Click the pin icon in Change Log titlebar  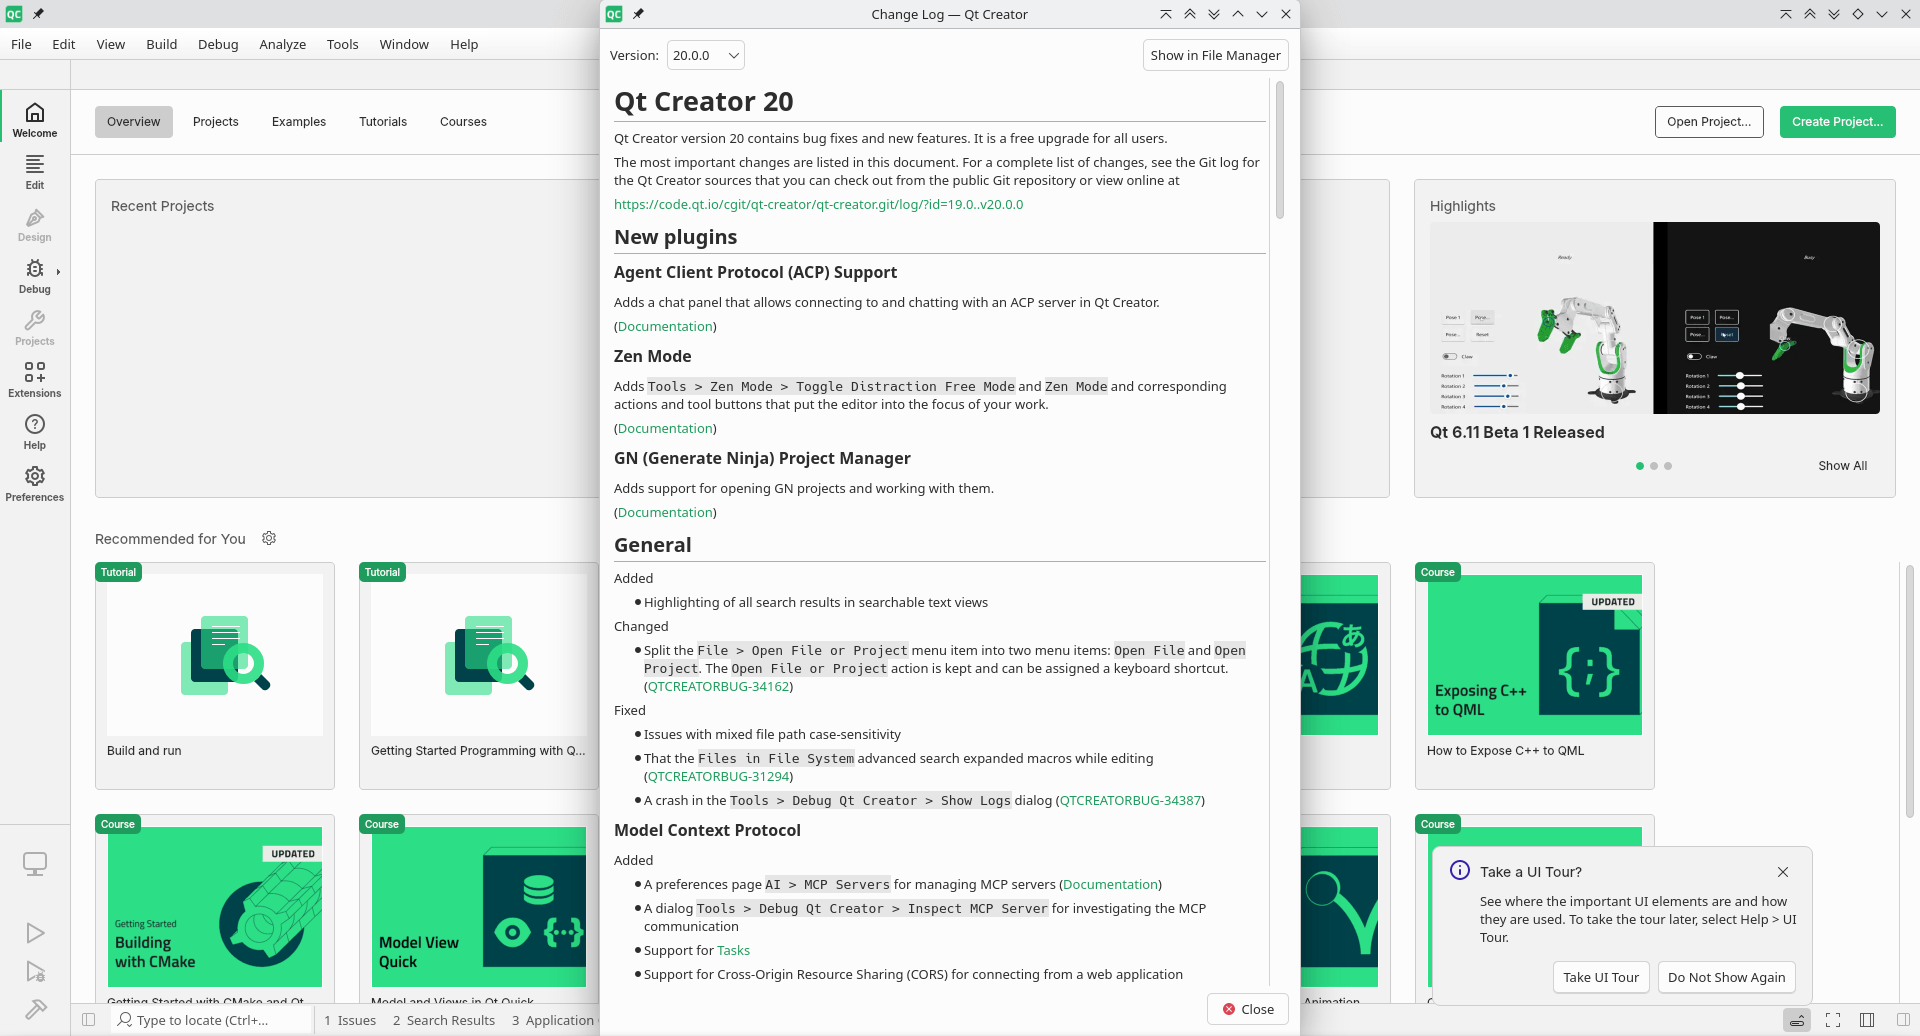click(638, 14)
